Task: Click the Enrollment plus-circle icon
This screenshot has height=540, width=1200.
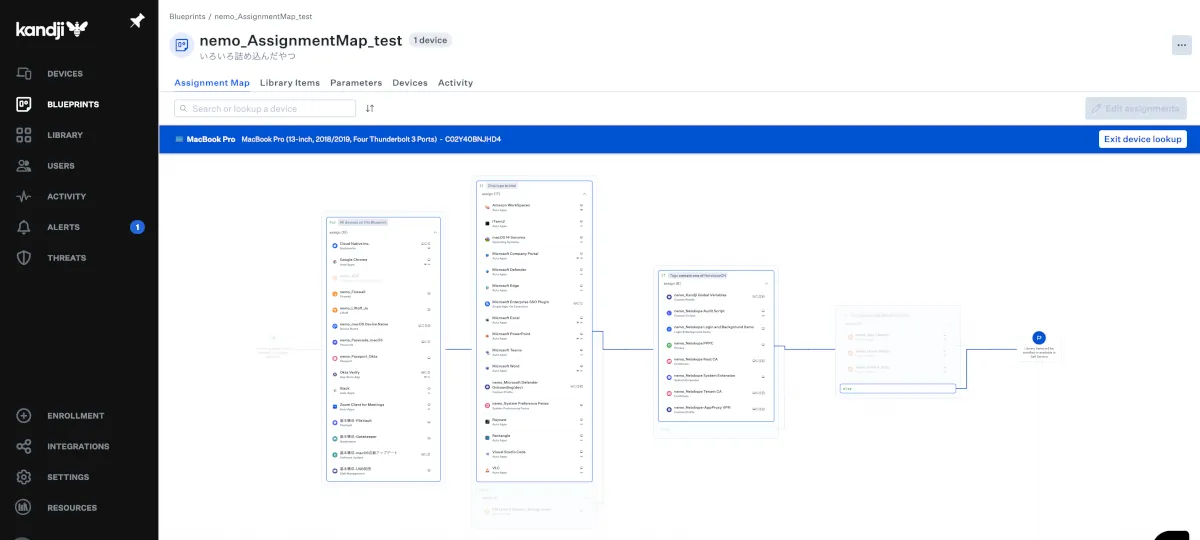Action: (24, 416)
